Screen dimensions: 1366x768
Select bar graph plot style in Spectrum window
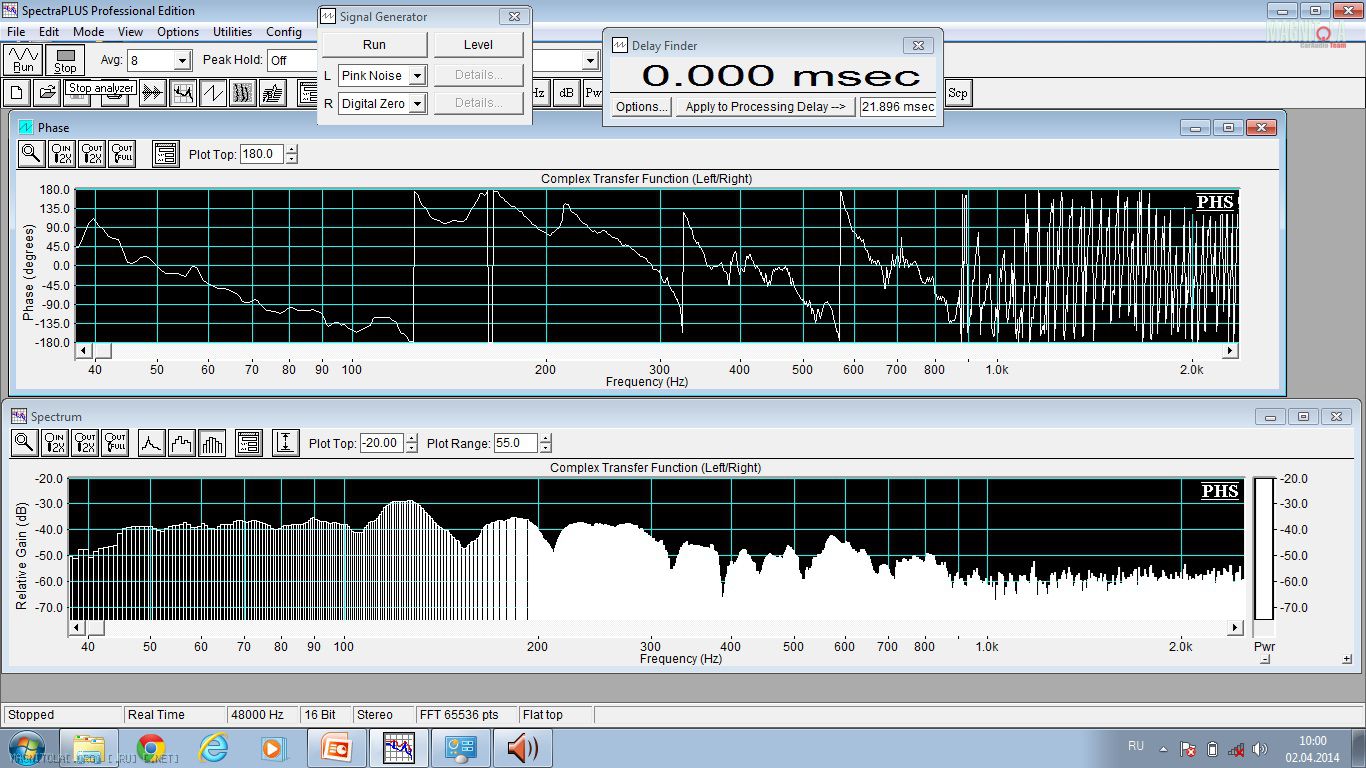tap(212, 442)
